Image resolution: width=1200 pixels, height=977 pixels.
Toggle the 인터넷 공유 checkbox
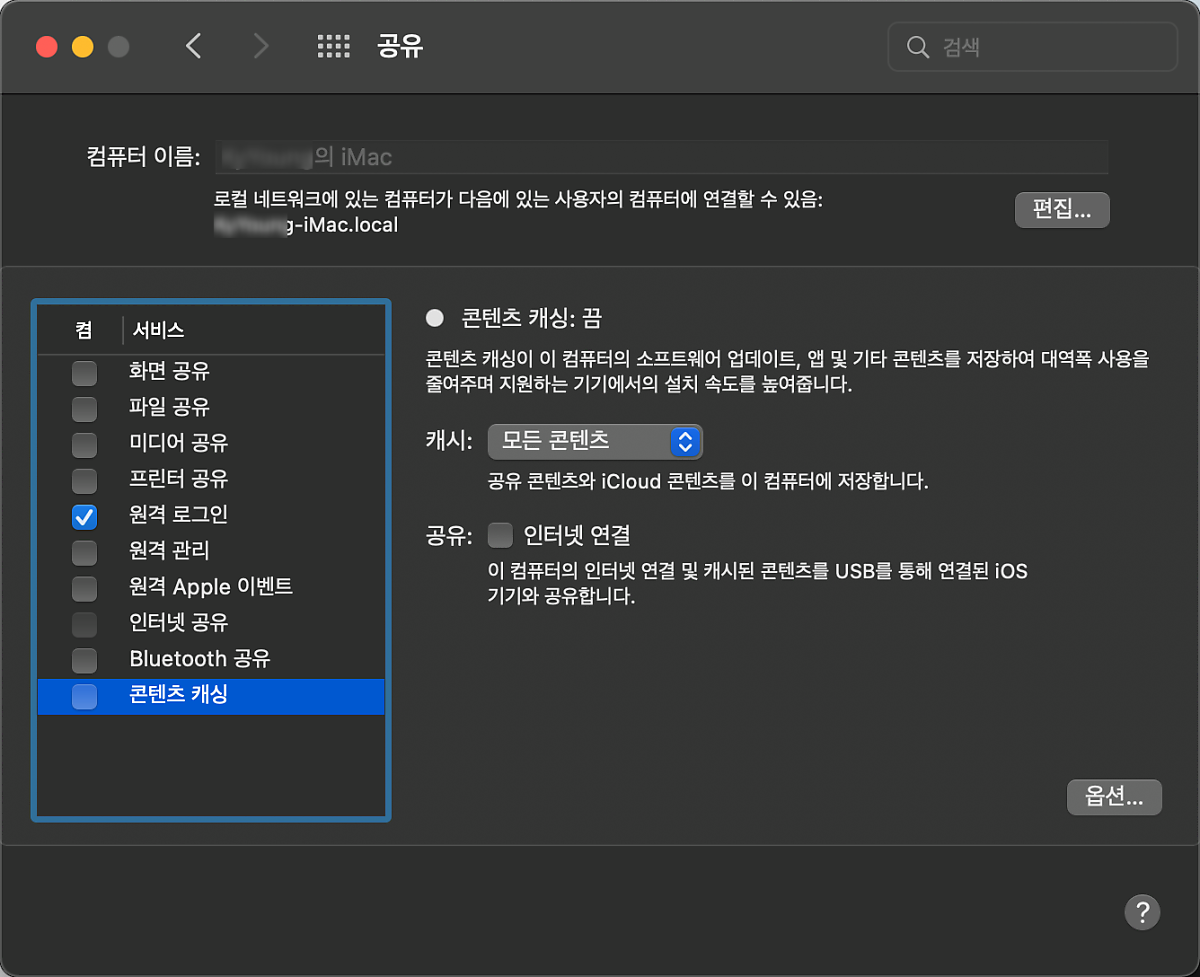(x=85, y=624)
